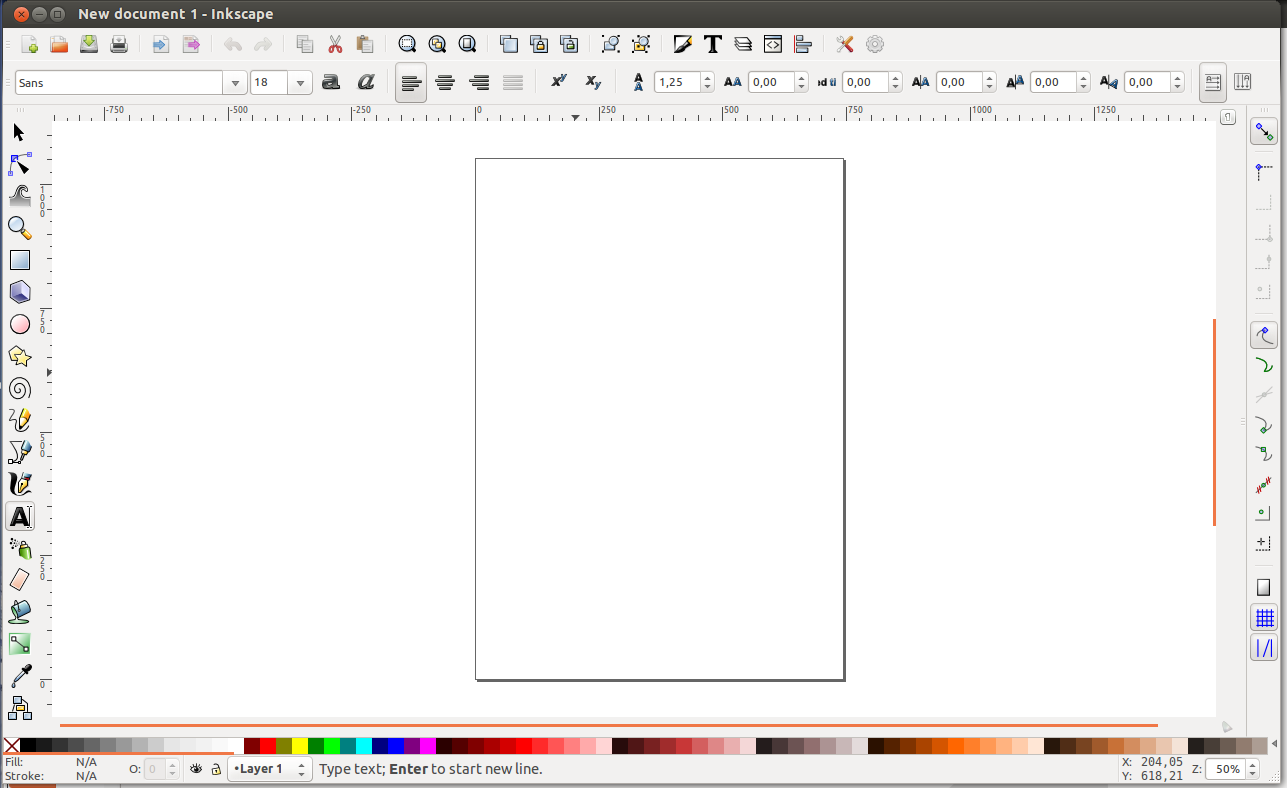Choose the Calligraphy pen tool
This screenshot has width=1287, height=788.
click(x=20, y=485)
